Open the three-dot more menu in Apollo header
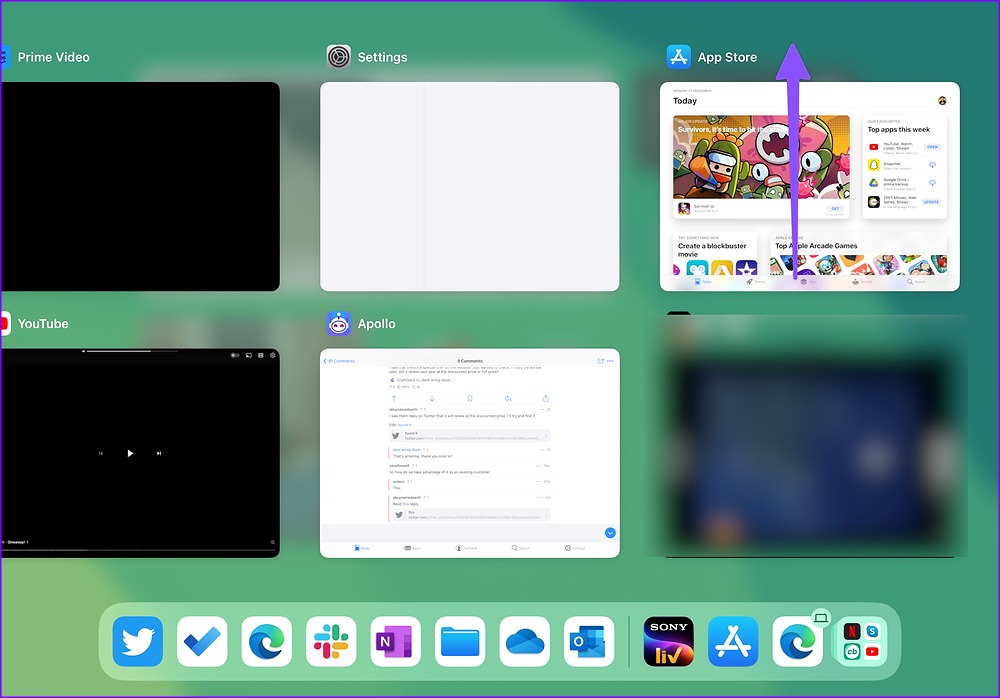The height and width of the screenshot is (698, 1000). click(x=610, y=361)
